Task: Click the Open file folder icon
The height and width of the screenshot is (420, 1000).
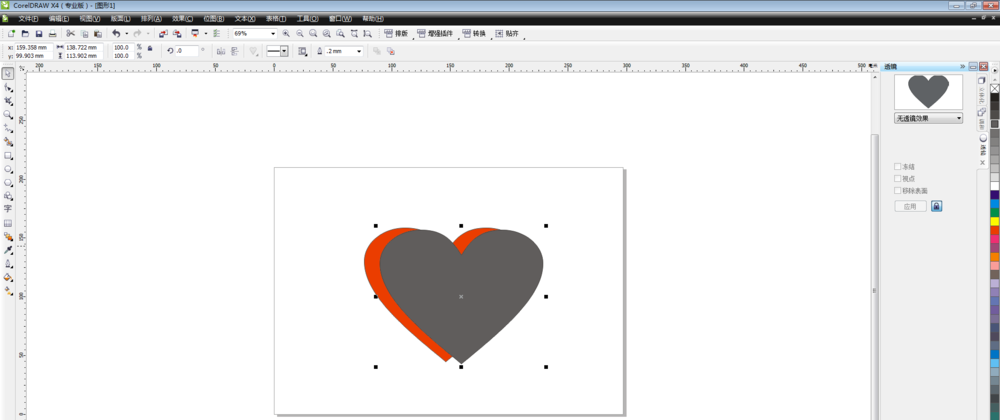Action: coord(26,33)
